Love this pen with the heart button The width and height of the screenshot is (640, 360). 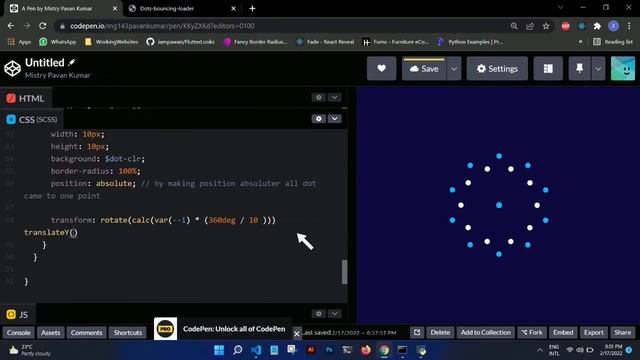click(381, 69)
